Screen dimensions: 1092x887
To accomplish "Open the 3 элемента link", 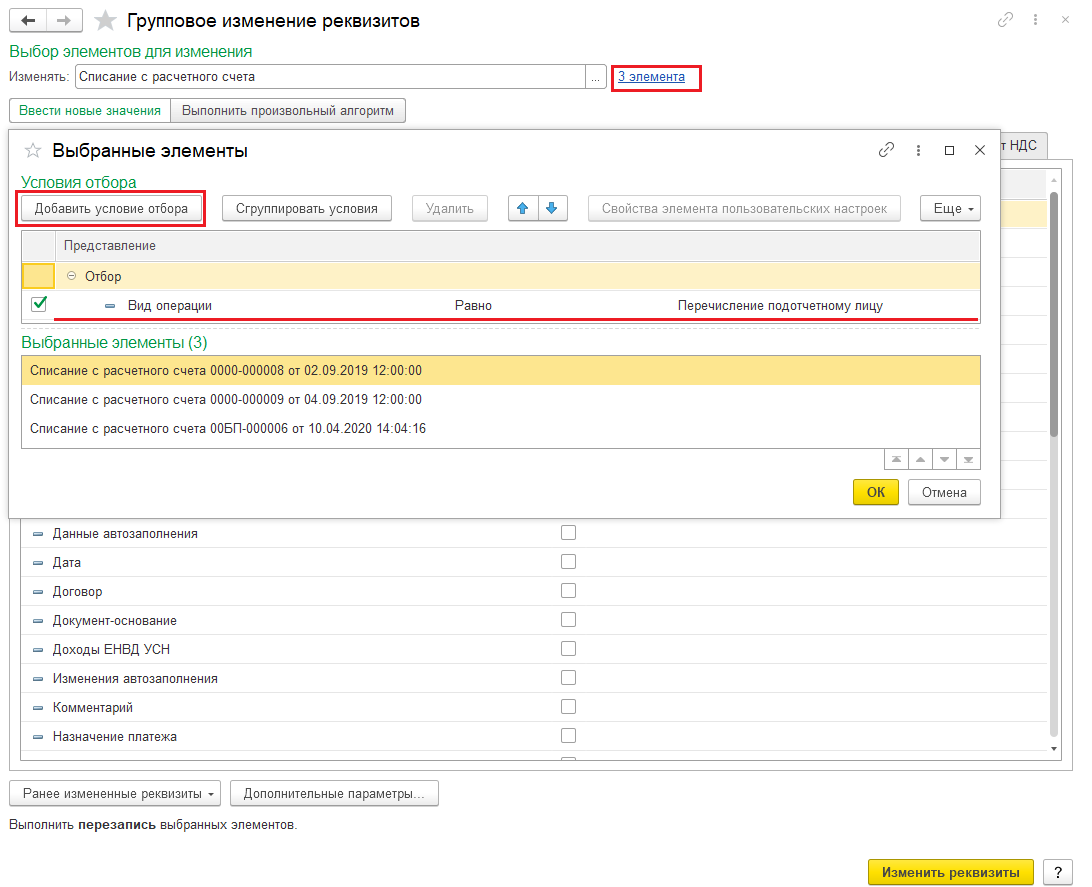I will (651, 77).
